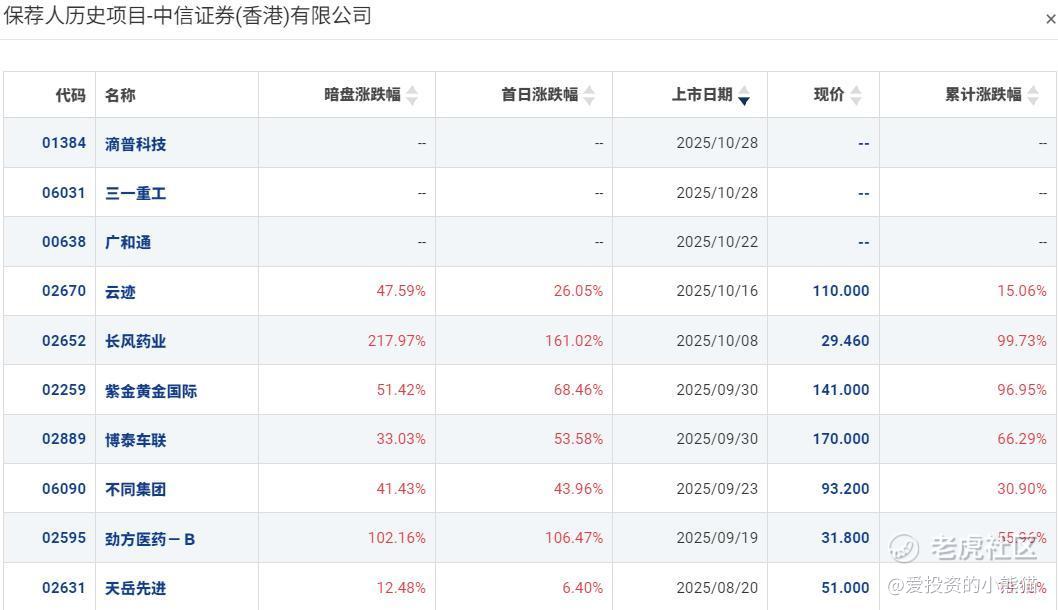1058x610 pixels.
Task: Click cumulative gain 30.90%
Action: (1022, 489)
